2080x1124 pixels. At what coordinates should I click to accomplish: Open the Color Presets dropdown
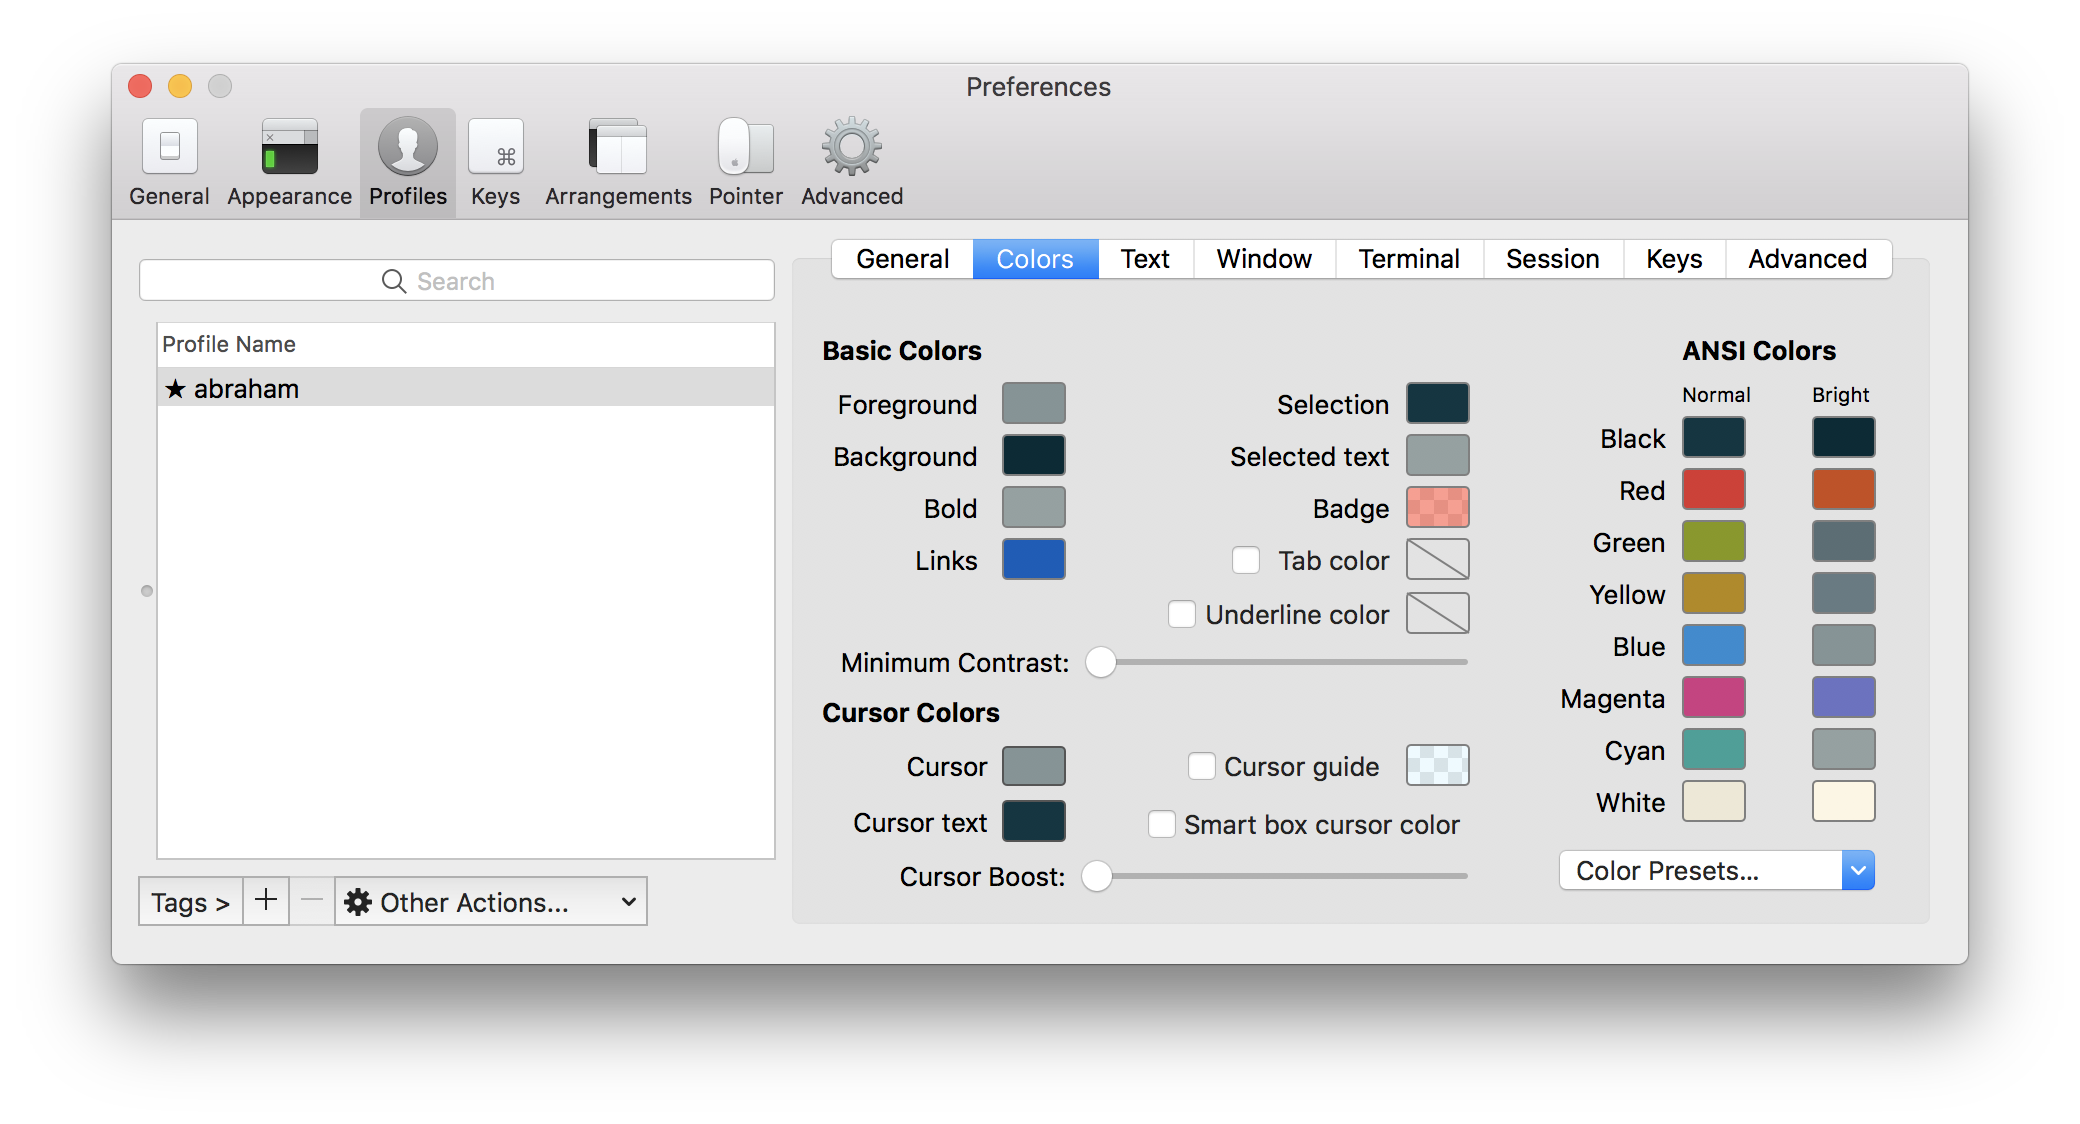coord(1716,870)
